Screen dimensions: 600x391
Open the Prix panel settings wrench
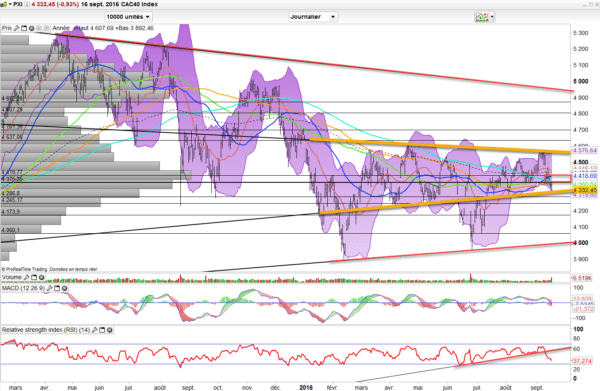point(17,28)
